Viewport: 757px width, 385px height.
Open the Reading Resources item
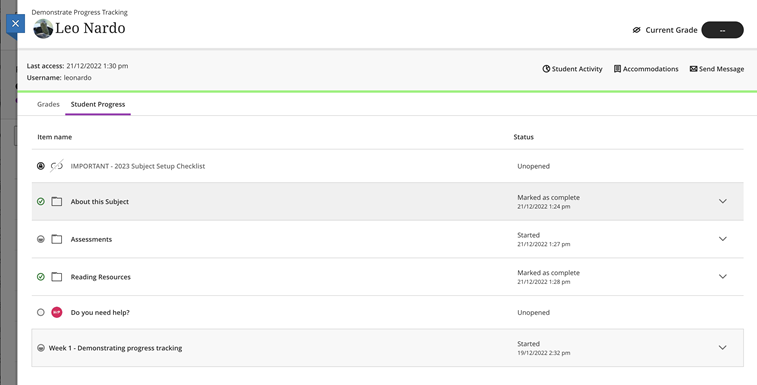pos(100,277)
